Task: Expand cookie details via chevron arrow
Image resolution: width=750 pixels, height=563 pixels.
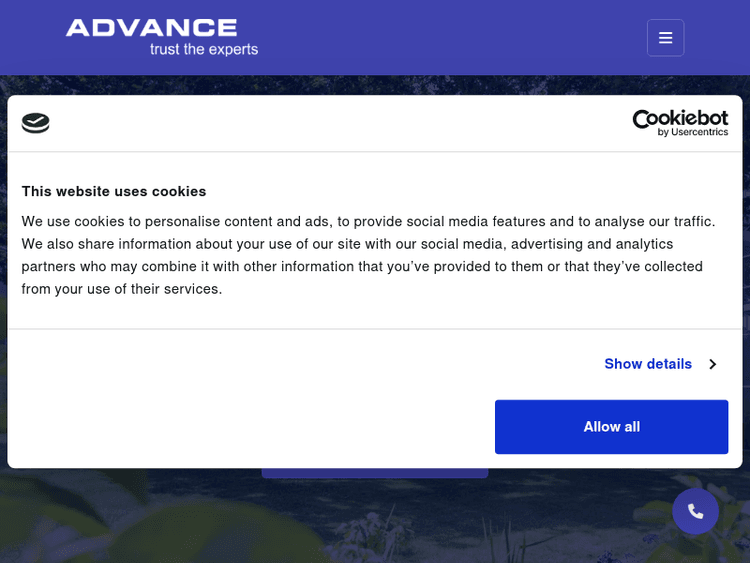Action: (x=712, y=364)
